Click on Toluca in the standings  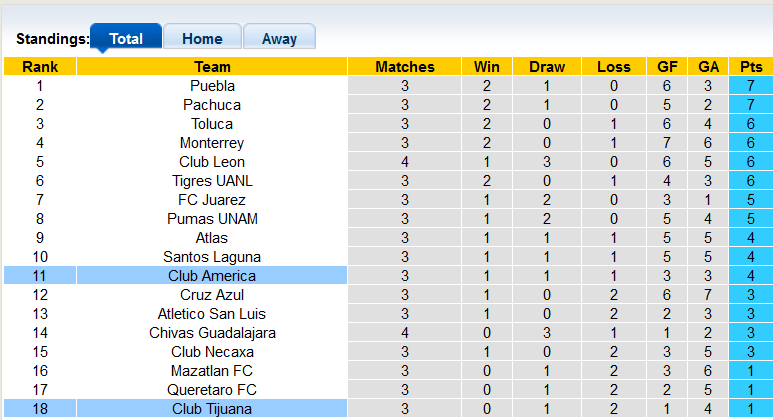[x=212, y=124]
